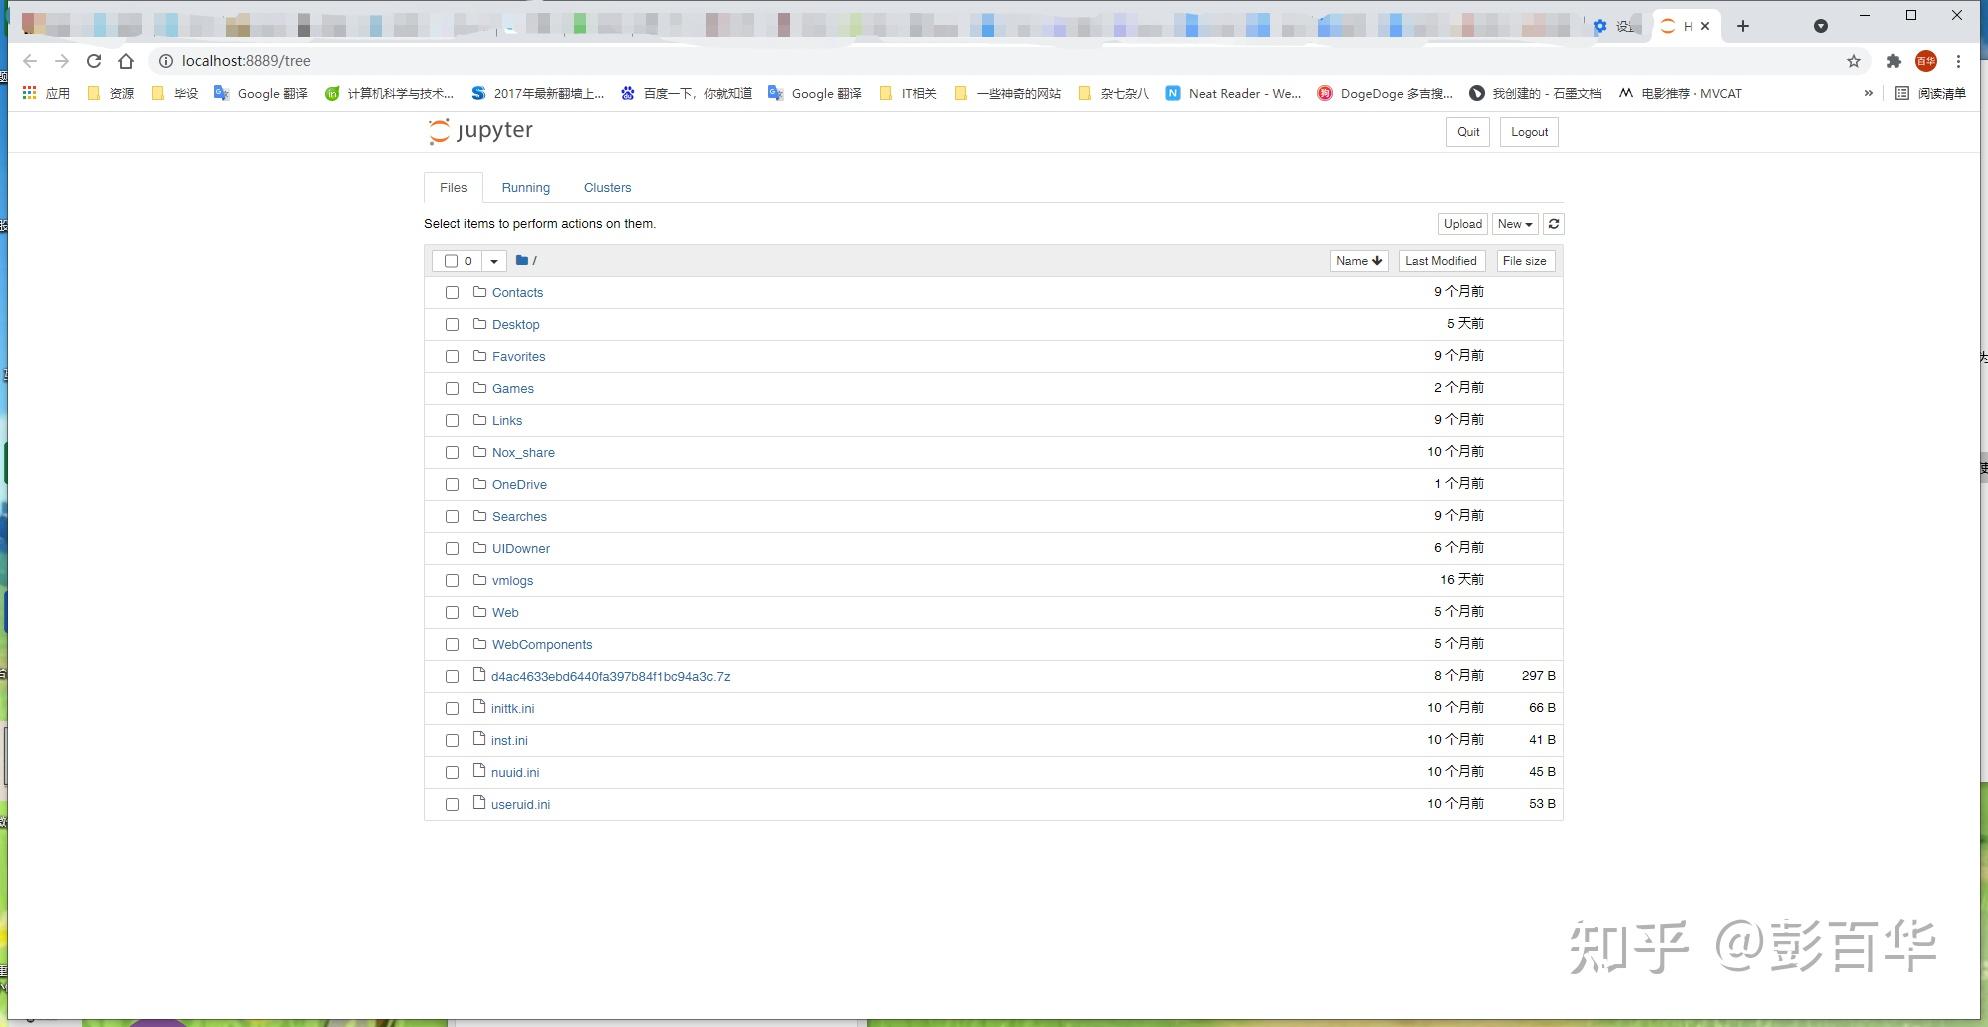
Task: Open the Favorites folder
Action: click(x=519, y=357)
